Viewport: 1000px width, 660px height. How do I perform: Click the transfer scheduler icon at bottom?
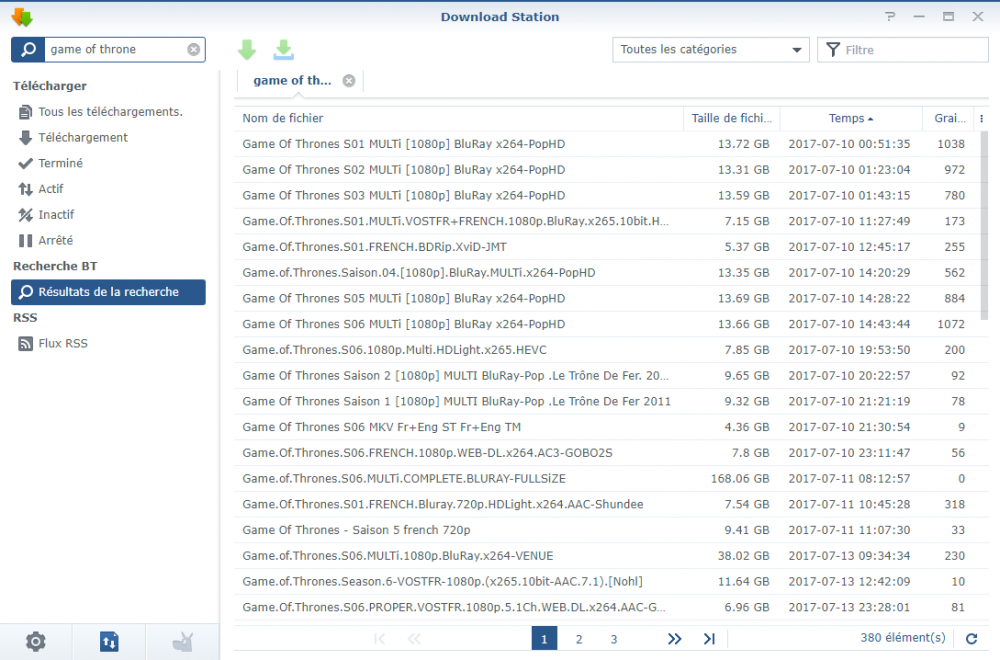109,641
